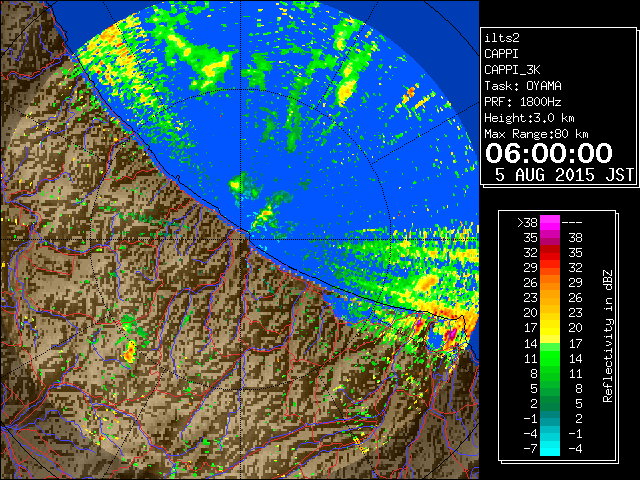Click the '5 AUG 2015 JST' date
640x480 pixels.
click(x=564, y=175)
